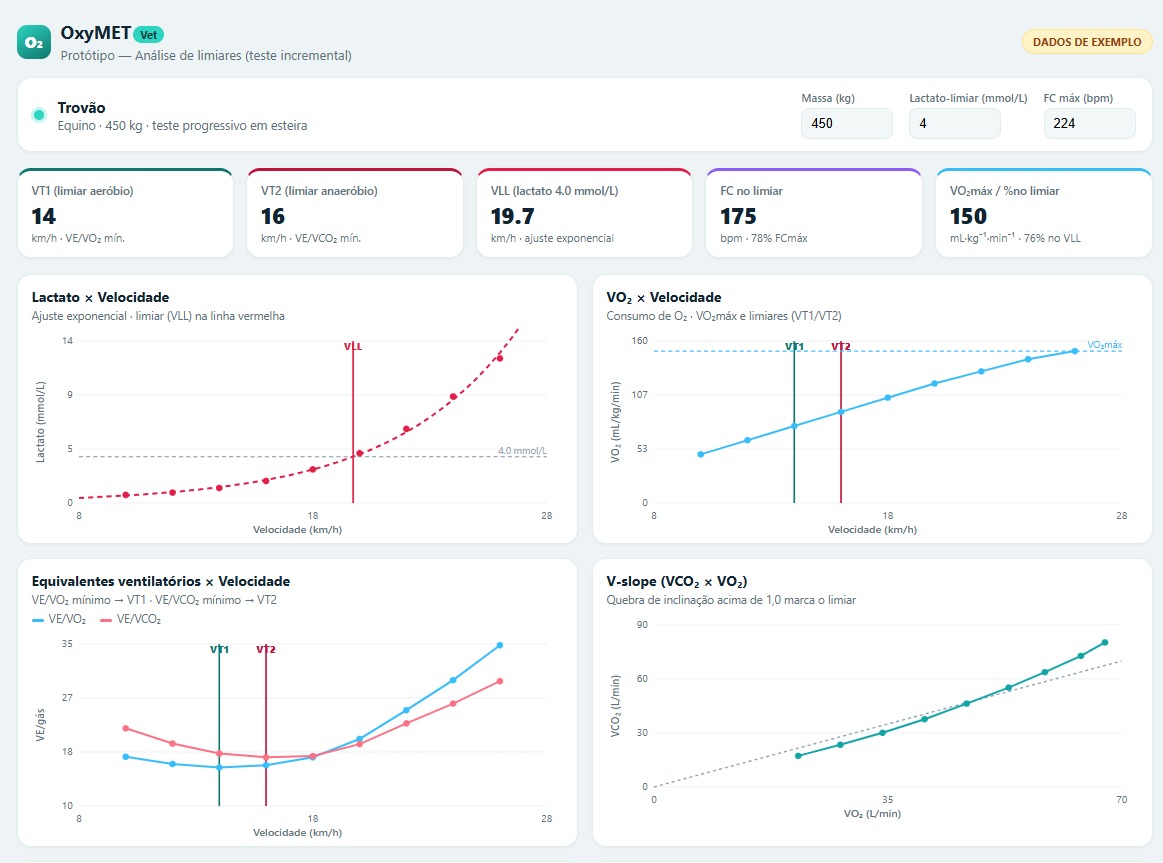Click the subtitle Ajuste exponencial · limiar (VLL)

158,316
